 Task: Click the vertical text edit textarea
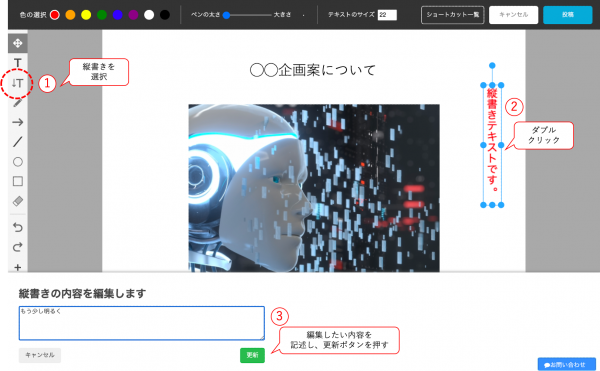142,323
